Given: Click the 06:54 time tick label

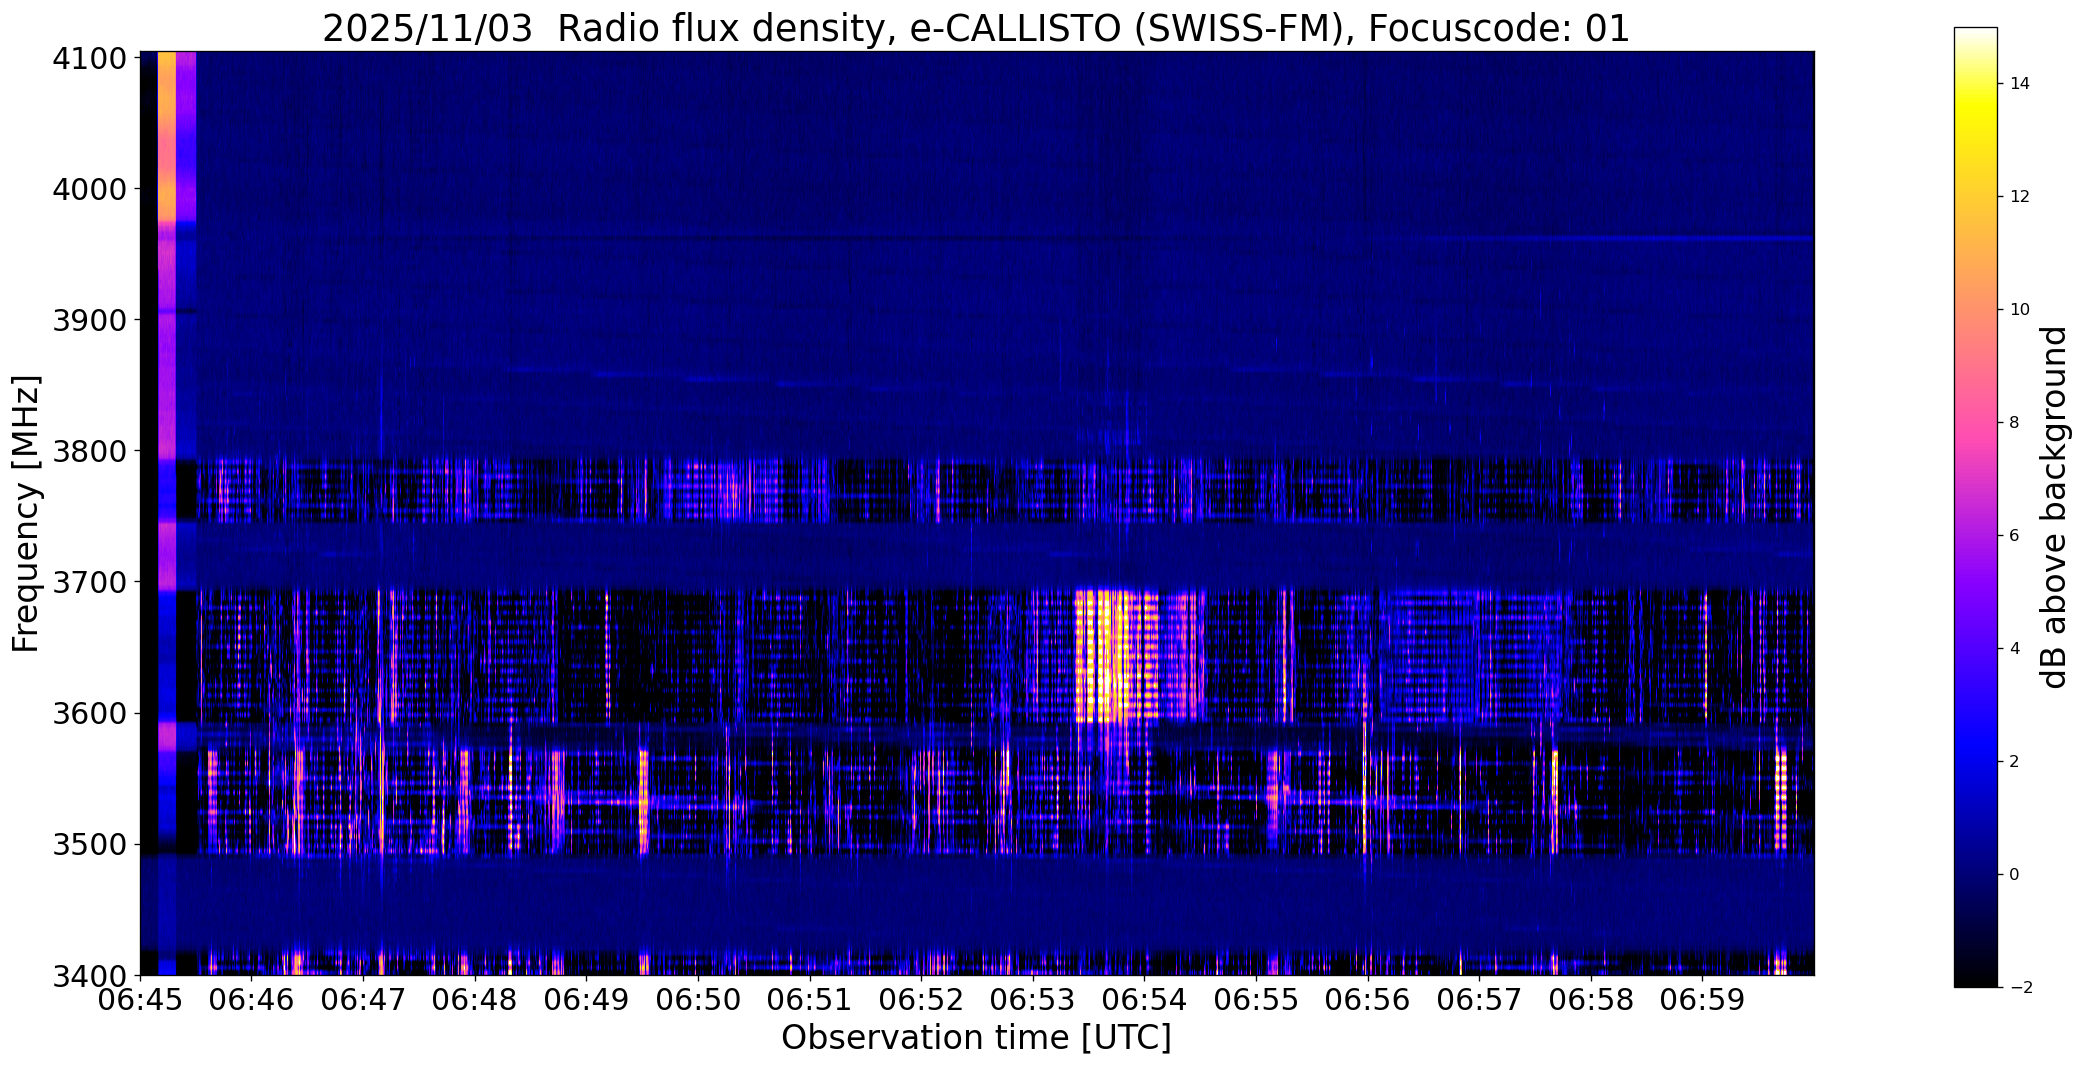Looking at the screenshot, I should 1144,1000.
